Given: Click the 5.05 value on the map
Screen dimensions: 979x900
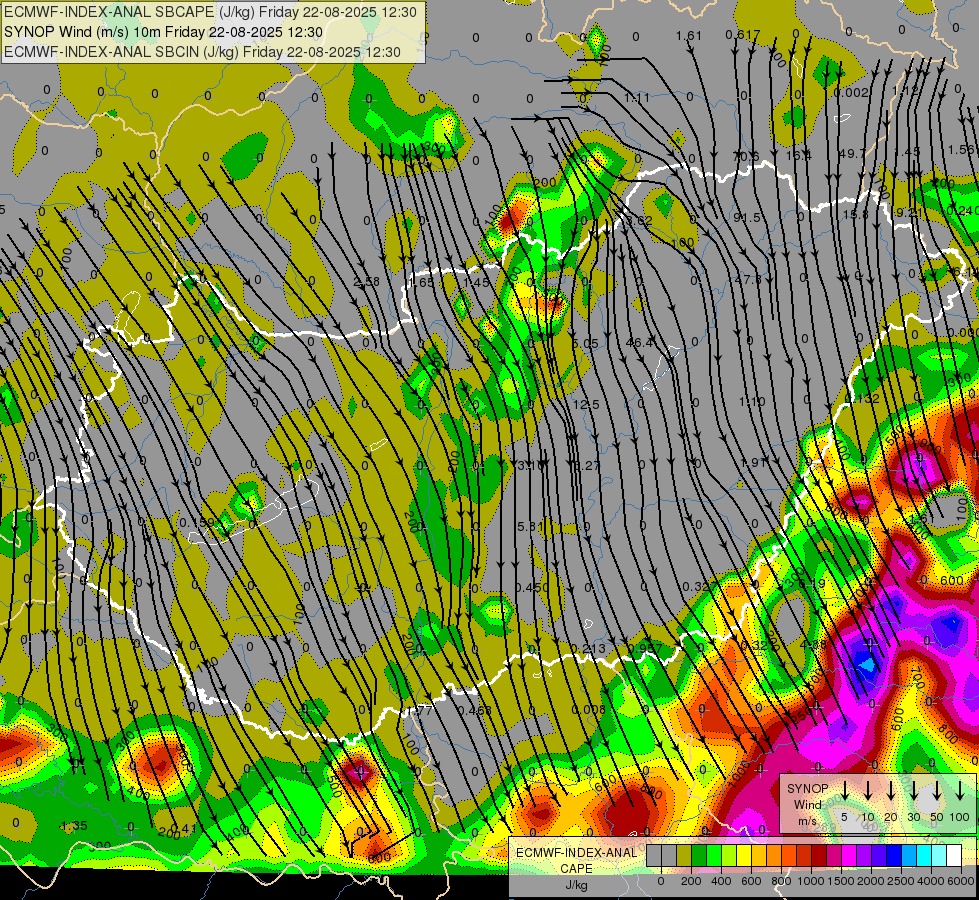Looking at the screenshot, I should point(585,343).
